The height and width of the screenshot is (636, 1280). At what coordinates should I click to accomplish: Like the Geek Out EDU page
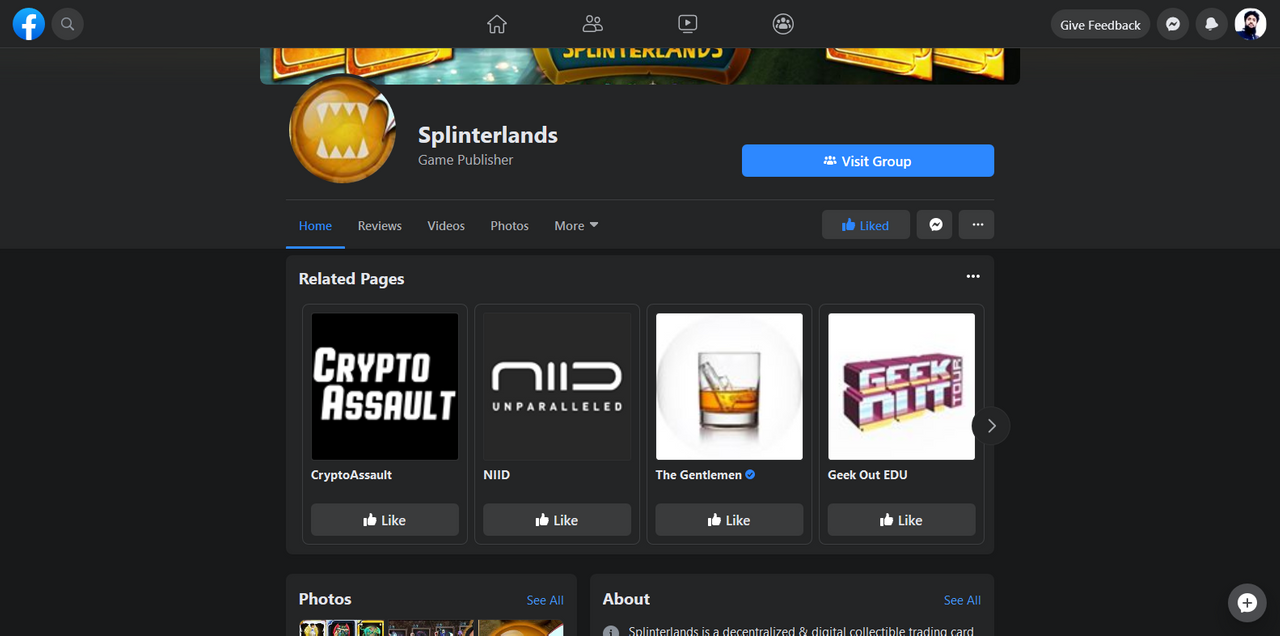[x=901, y=520]
